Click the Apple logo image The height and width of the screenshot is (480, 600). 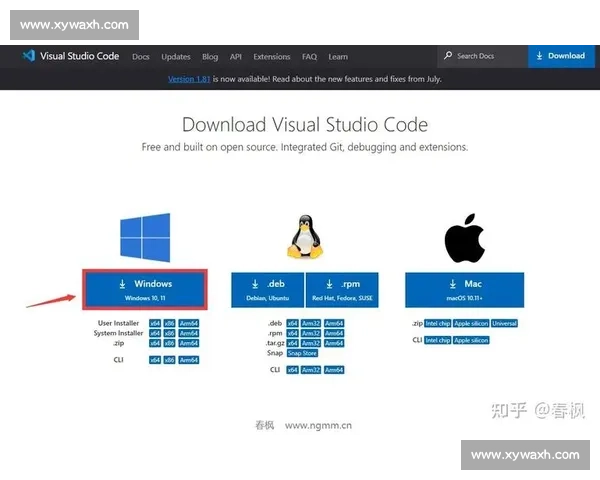point(465,238)
